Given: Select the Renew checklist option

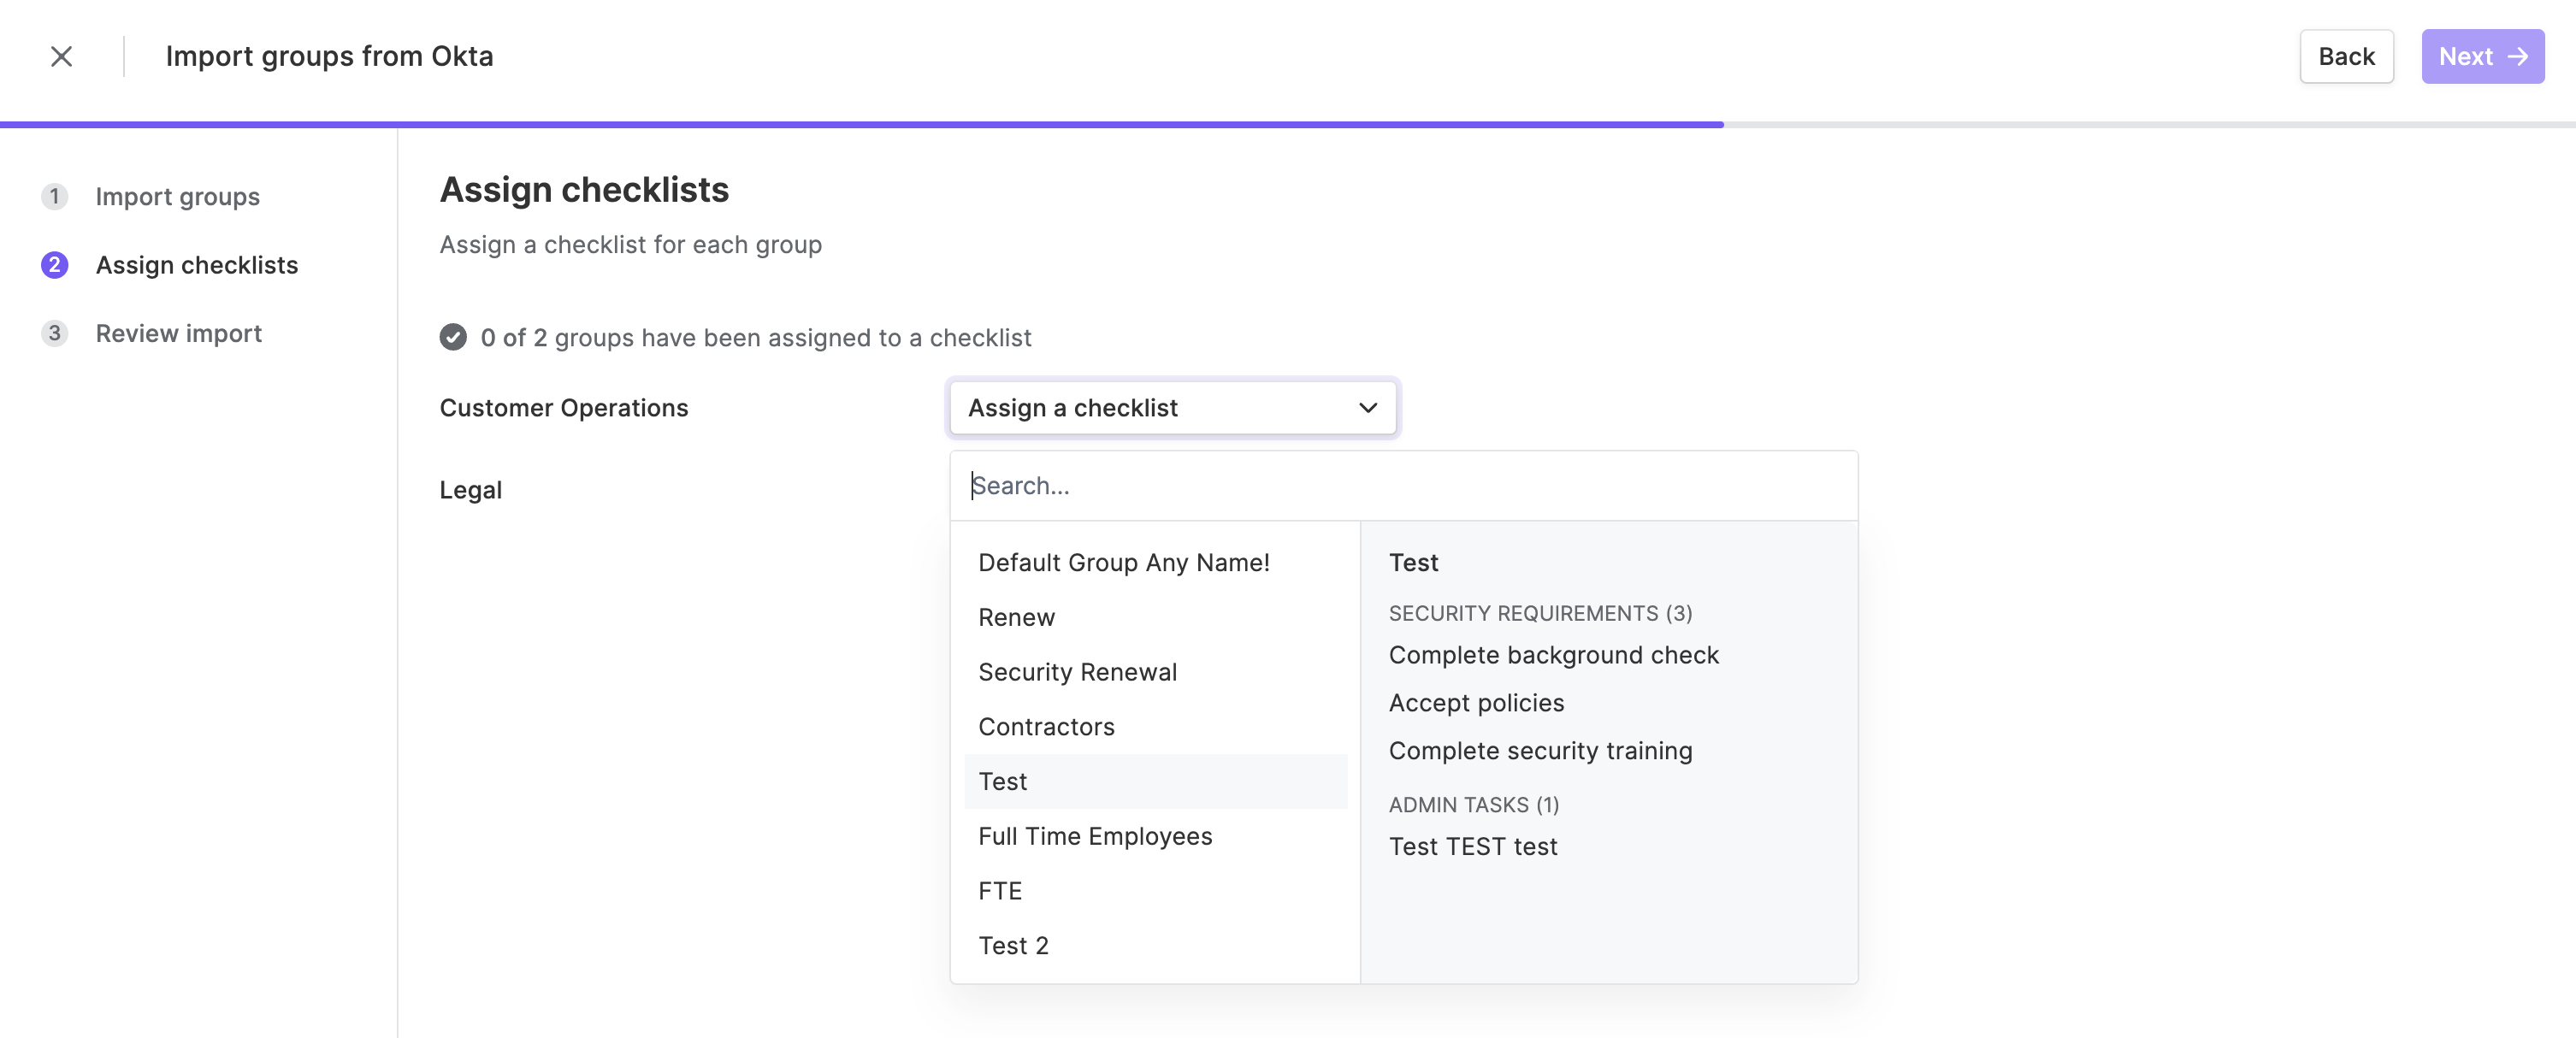Looking at the screenshot, I should point(1155,617).
